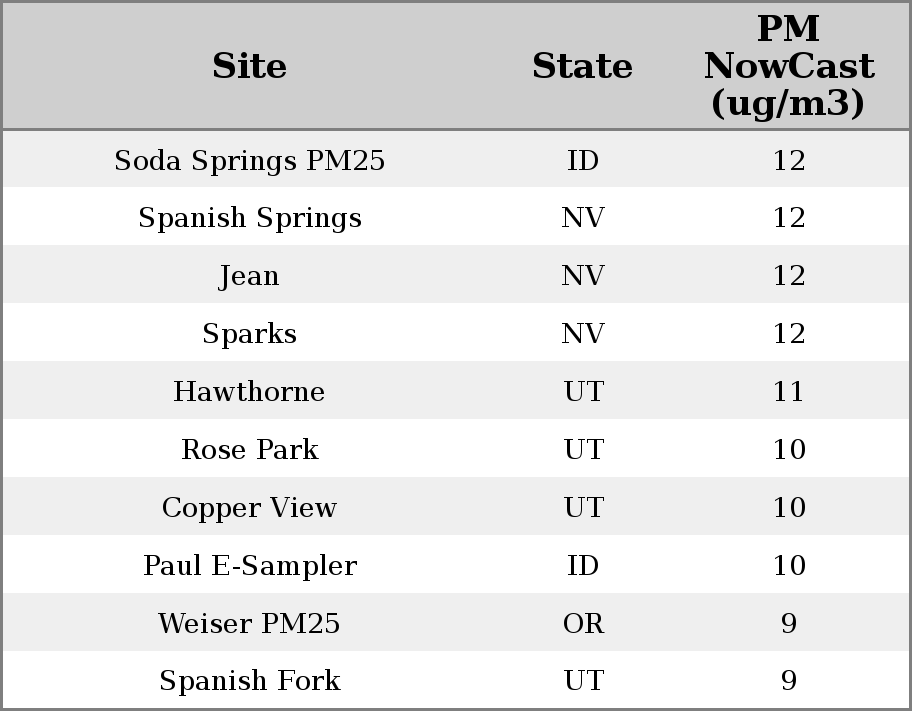Screen dimensions: 912x711
Task: Click the OR state cell for Weiser
Action: [x=583, y=623]
